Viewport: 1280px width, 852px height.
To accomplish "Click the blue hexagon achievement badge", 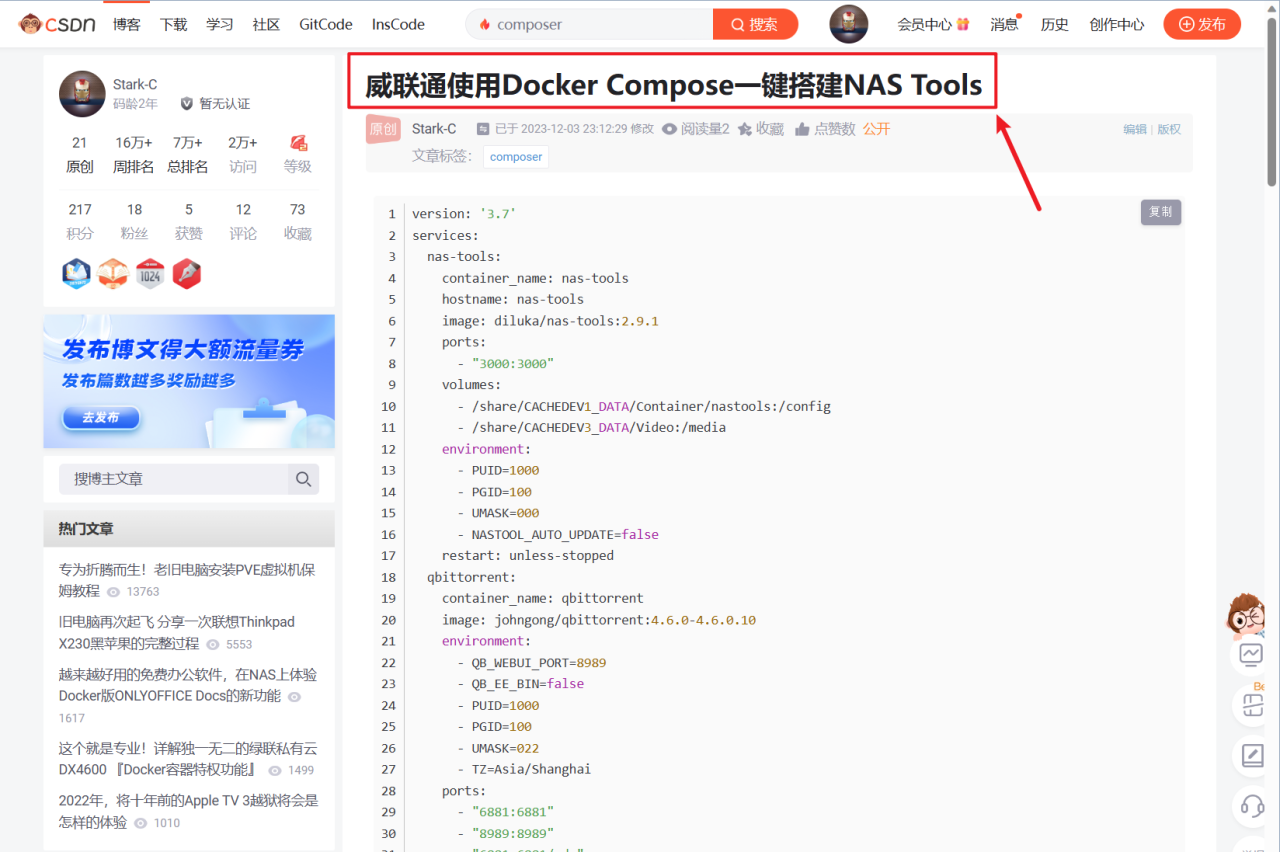I will click(x=77, y=273).
